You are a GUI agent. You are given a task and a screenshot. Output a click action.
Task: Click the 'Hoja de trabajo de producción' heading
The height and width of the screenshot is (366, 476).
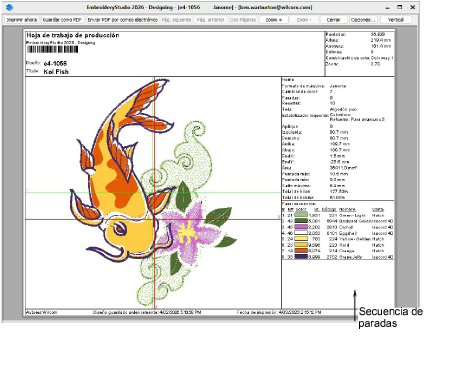pyautogui.click(x=73, y=35)
